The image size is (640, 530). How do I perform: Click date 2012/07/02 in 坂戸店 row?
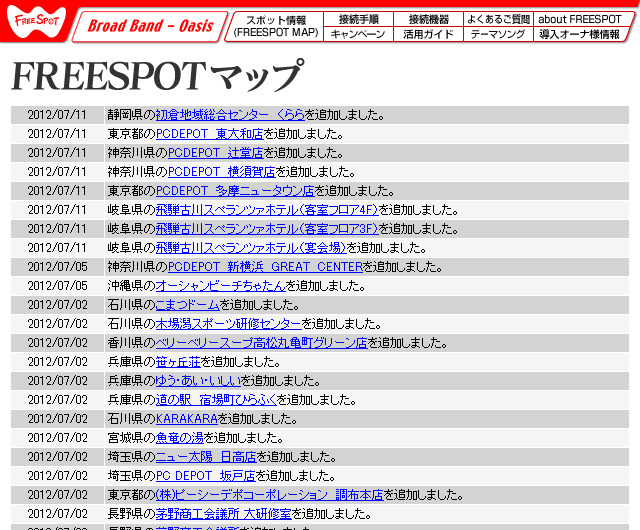point(57,476)
